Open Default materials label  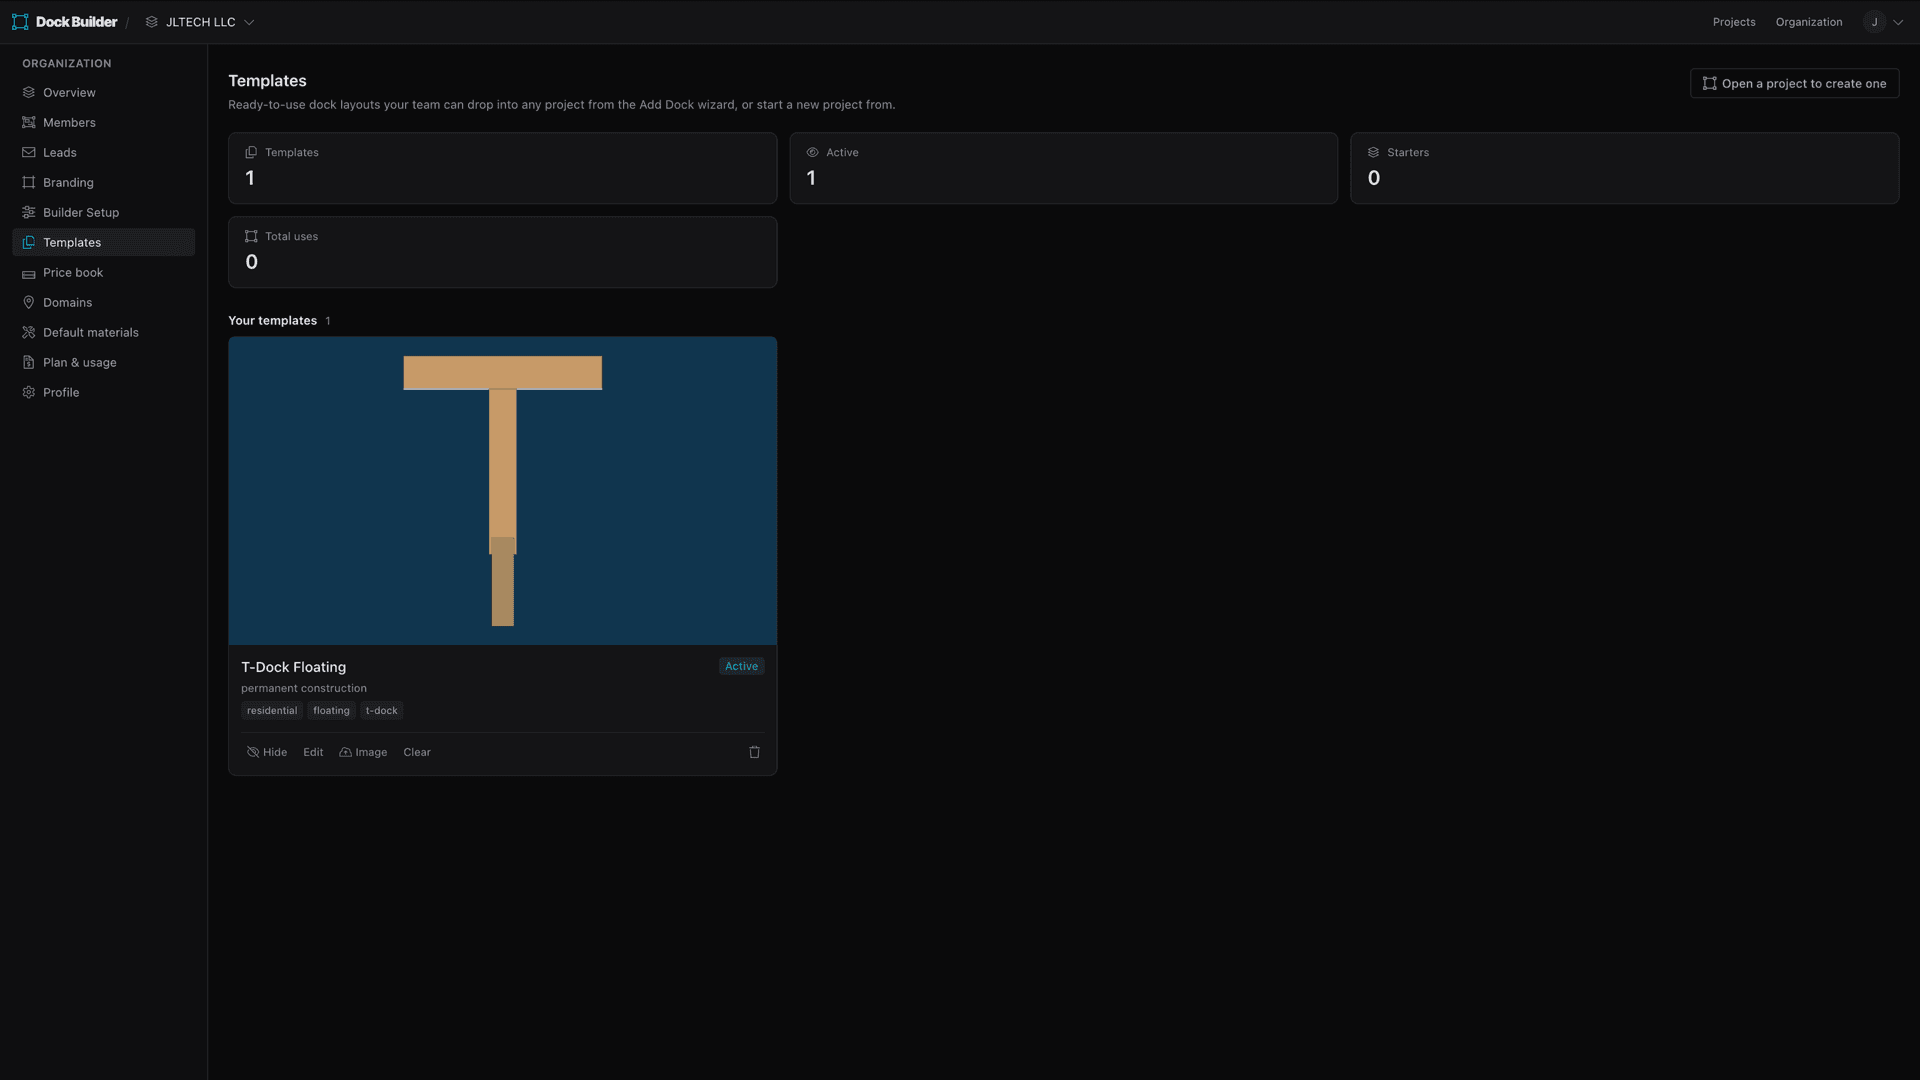[91, 332]
